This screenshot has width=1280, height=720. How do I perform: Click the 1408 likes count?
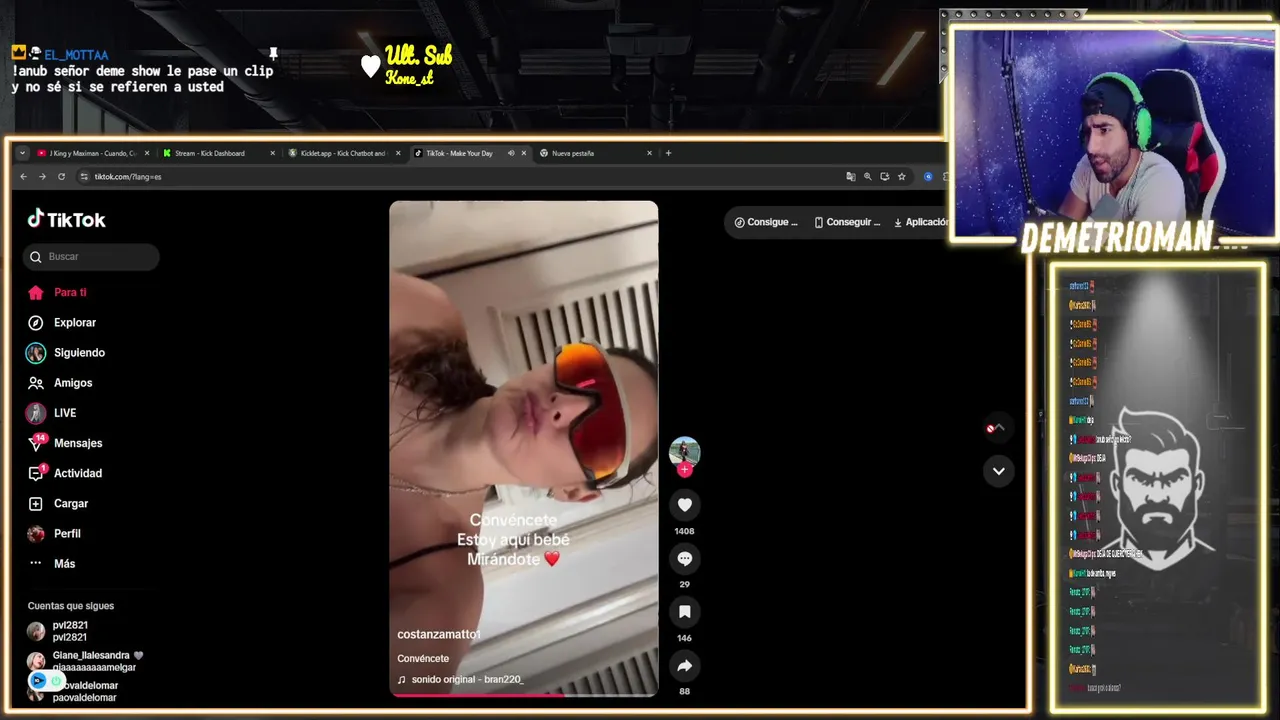click(685, 531)
